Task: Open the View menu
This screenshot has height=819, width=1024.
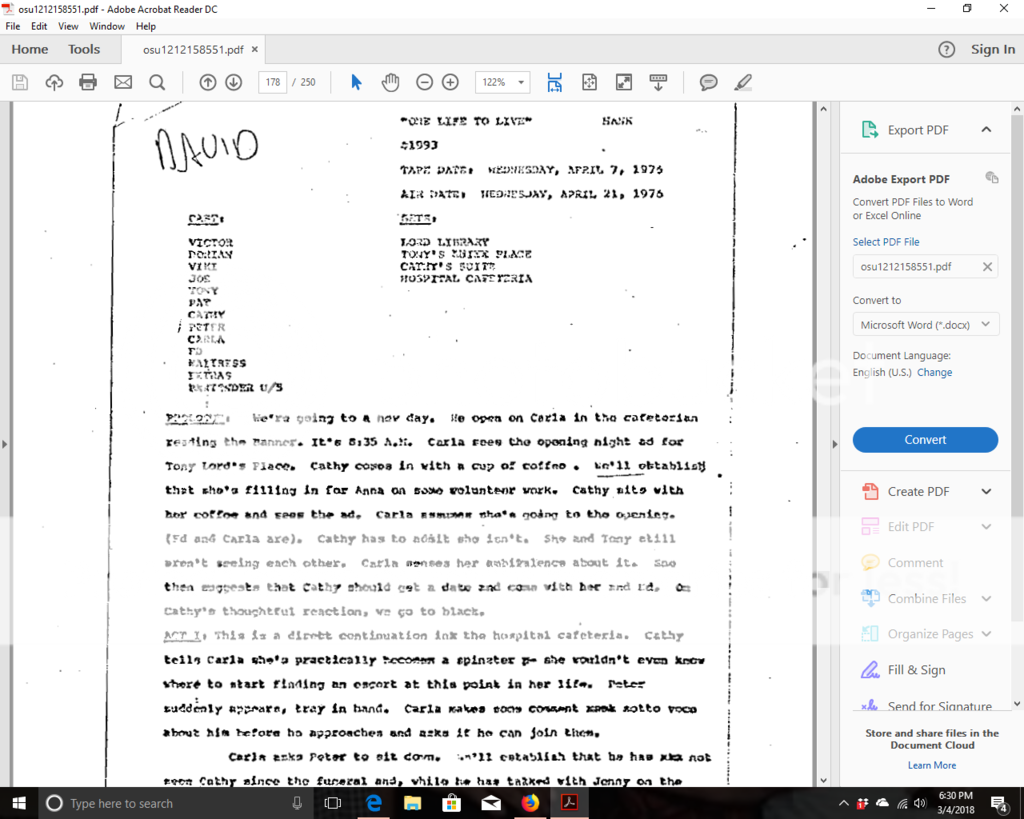Action: tap(68, 26)
